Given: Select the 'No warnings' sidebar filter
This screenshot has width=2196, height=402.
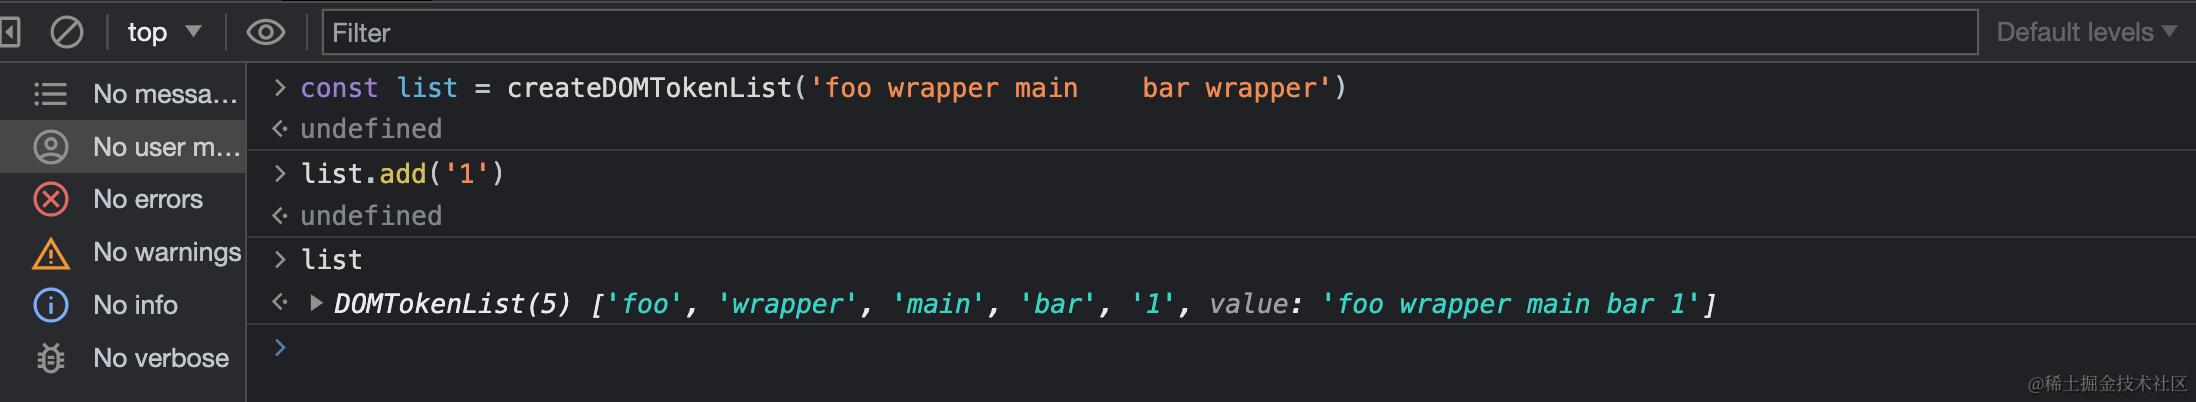Looking at the screenshot, I should coord(123,252).
